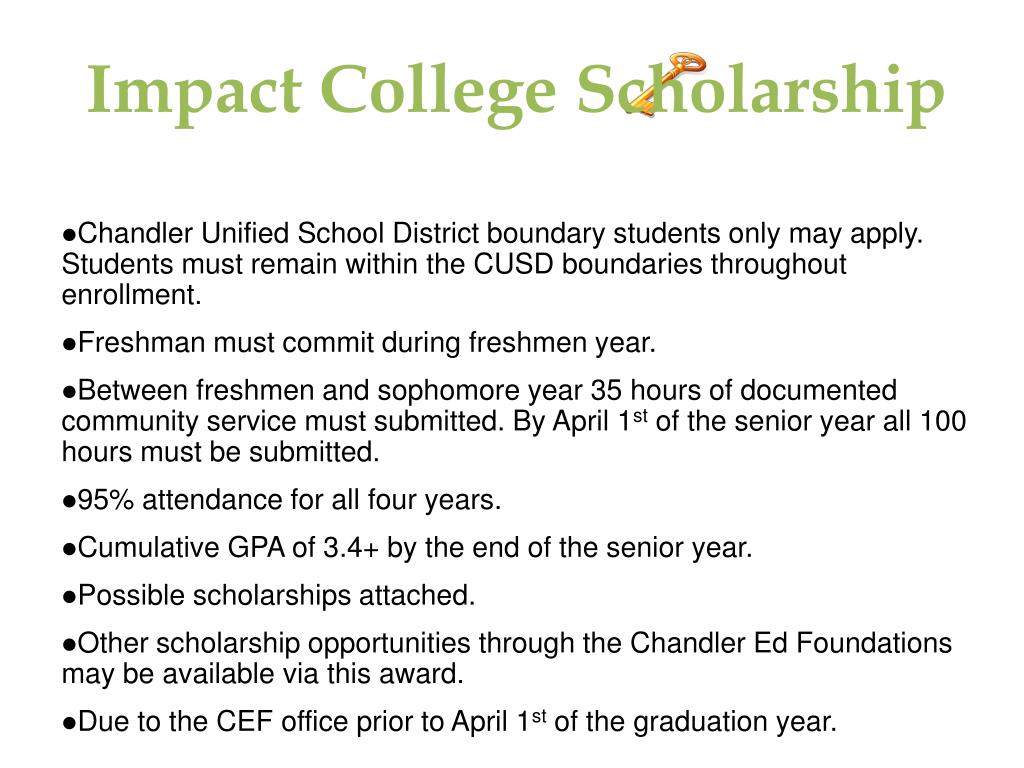The image size is (1024, 768).
Task: Click the "Chandler Ed Foundations" text
Action: click(x=791, y=643)
